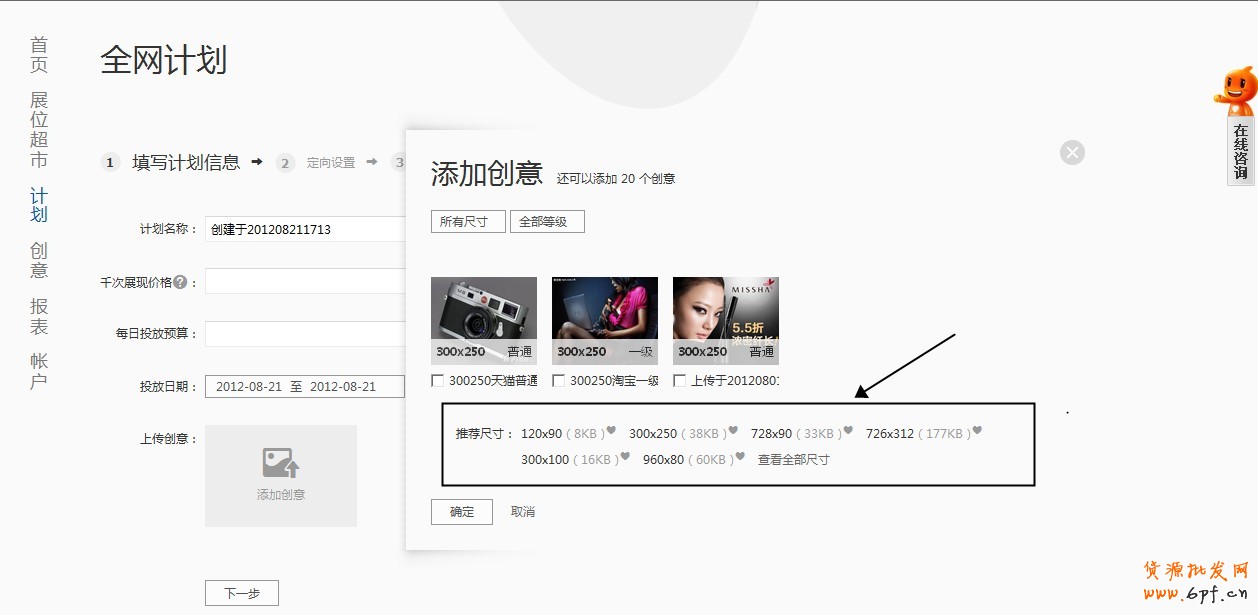Viewport: 1258px width, 615px height.
Task: Check the 300250淘宝一级 creative checkbox
Action: pyautogui.click(x=559, y=381)
